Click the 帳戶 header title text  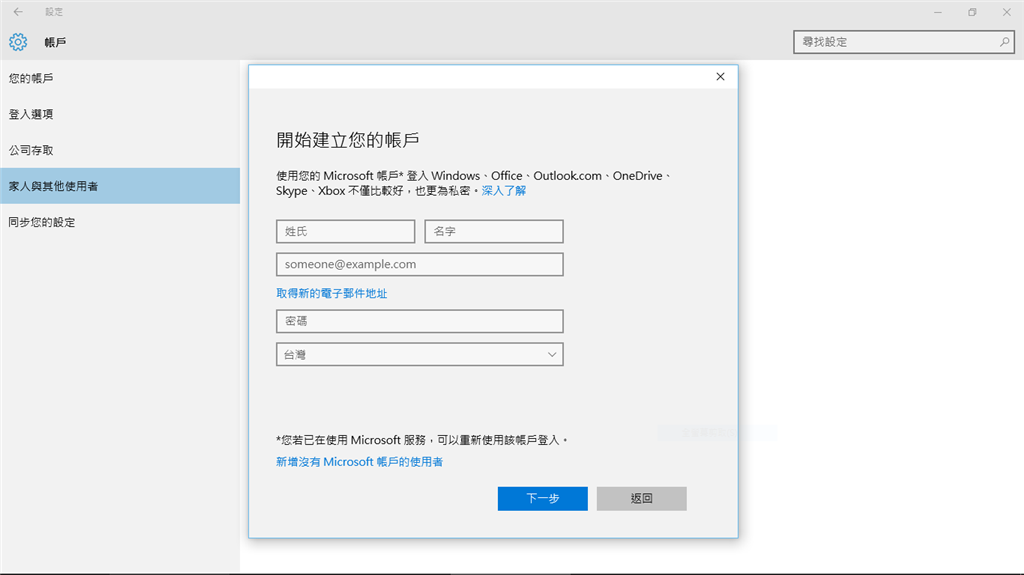pos(56,42)
